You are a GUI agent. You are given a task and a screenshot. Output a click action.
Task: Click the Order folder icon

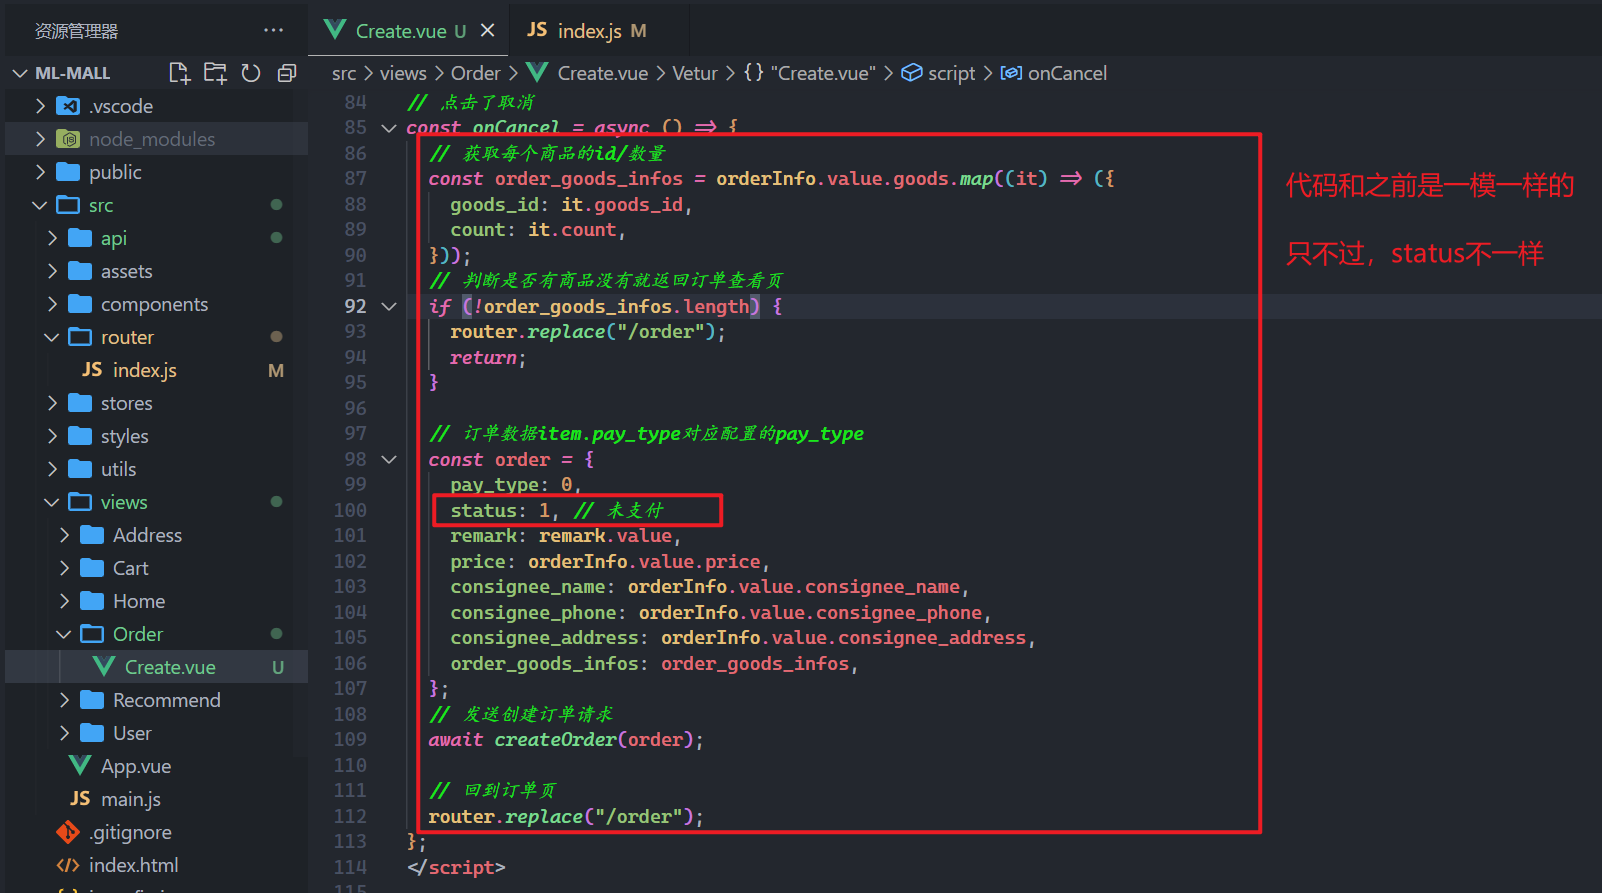(92, 634)
